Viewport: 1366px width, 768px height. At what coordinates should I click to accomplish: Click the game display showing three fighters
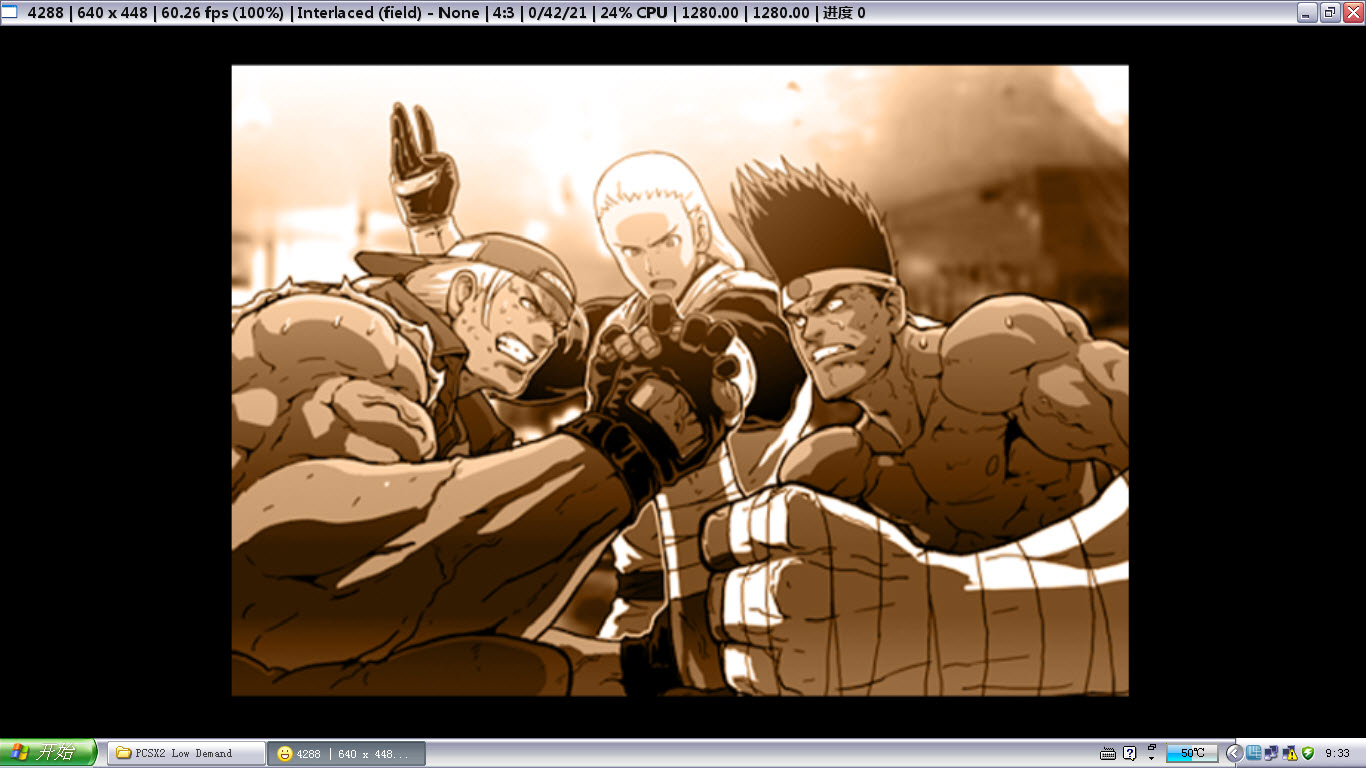(x=680, y=380)
